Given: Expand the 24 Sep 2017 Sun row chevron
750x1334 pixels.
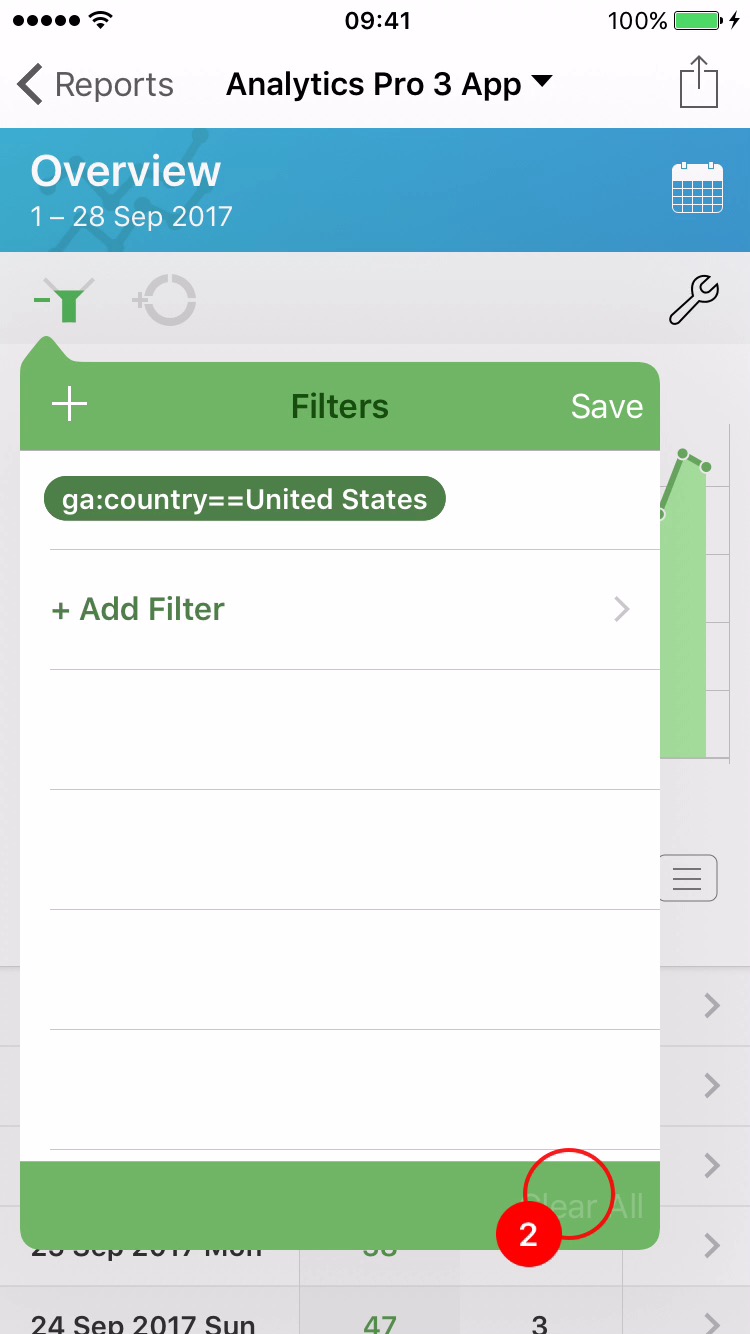Looking at the screenshot, I should click(x=711, y=1322).
